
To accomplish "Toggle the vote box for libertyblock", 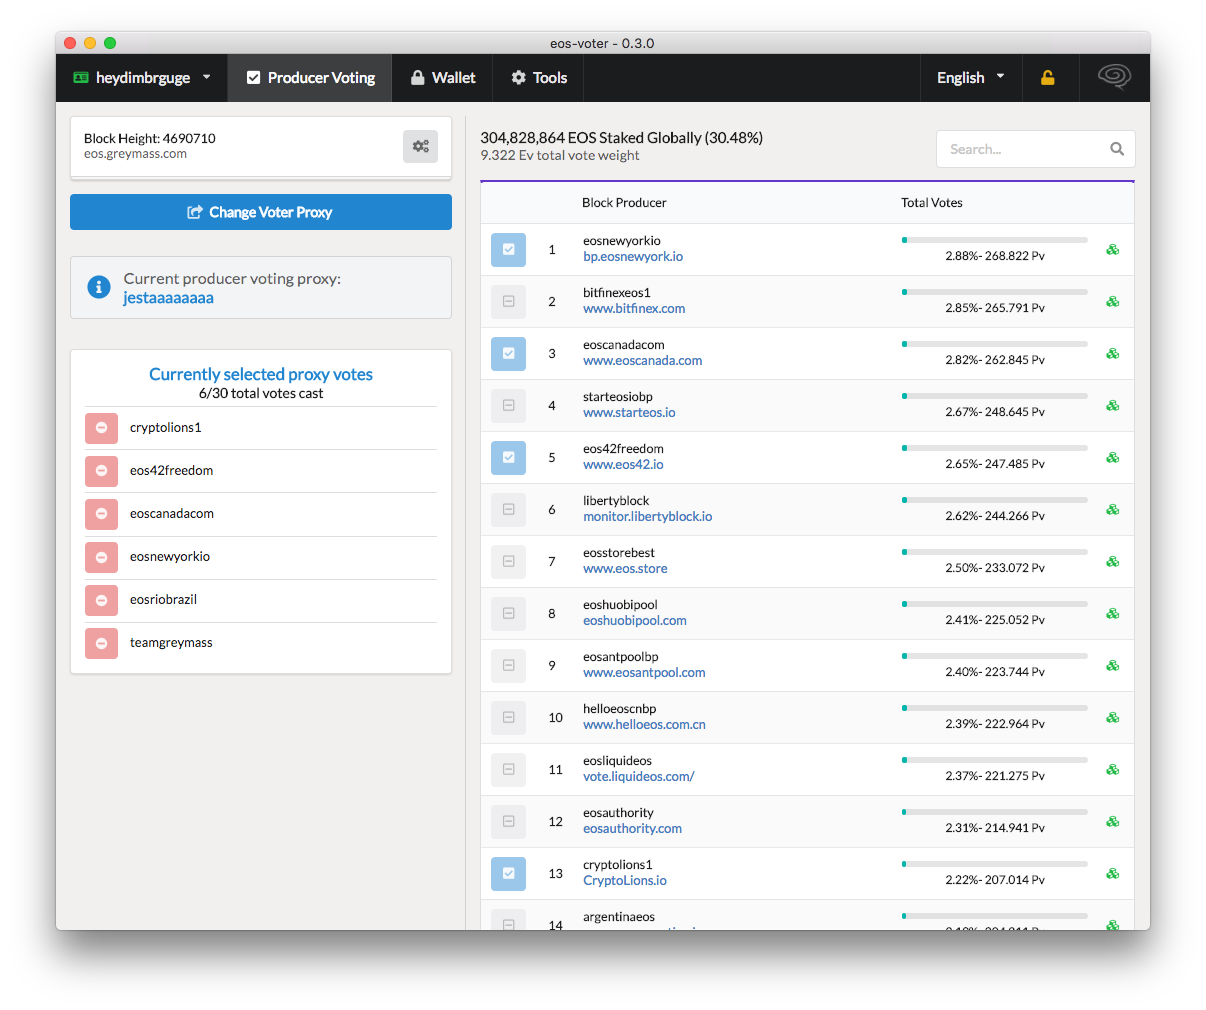I will pyautogui.click(x=508, y=510).
